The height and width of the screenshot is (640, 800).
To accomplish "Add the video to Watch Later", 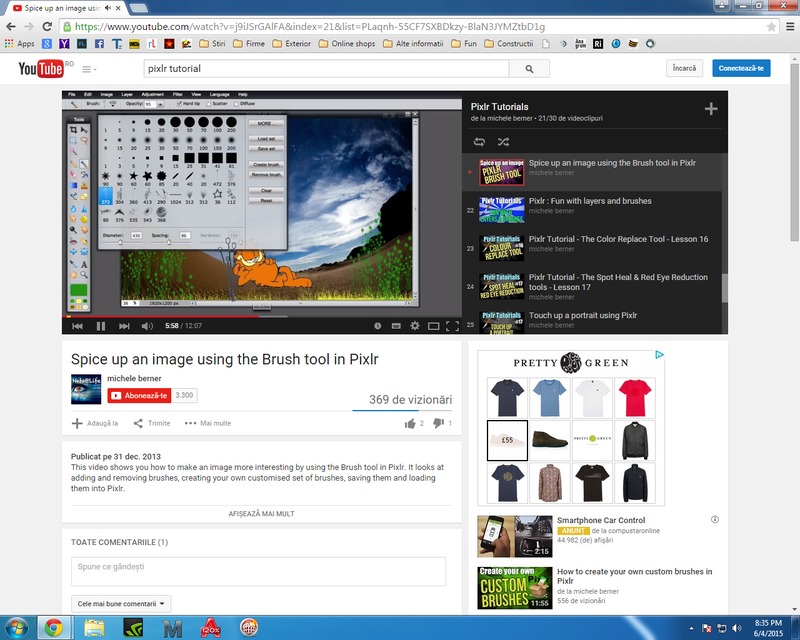I will (x=378, y=326).
